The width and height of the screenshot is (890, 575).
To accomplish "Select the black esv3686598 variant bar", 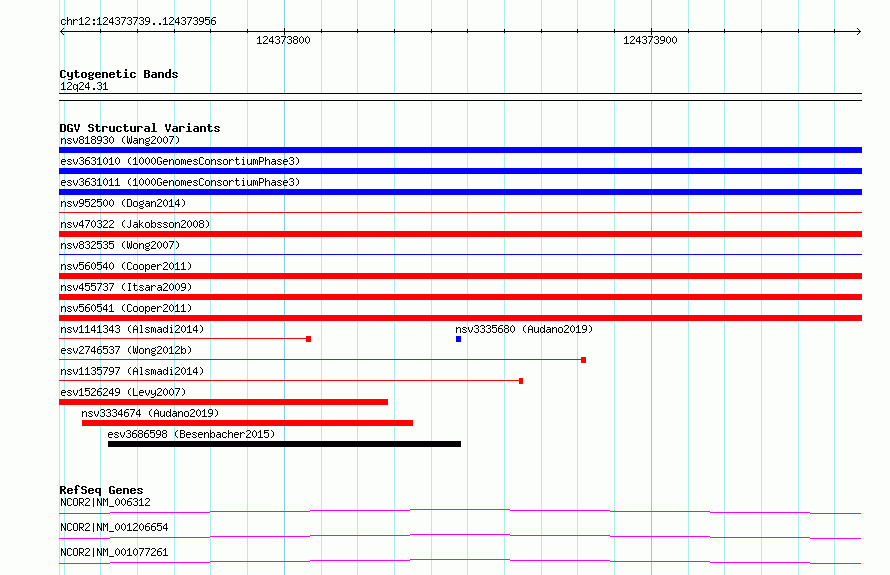I will (x=284, y=444).
